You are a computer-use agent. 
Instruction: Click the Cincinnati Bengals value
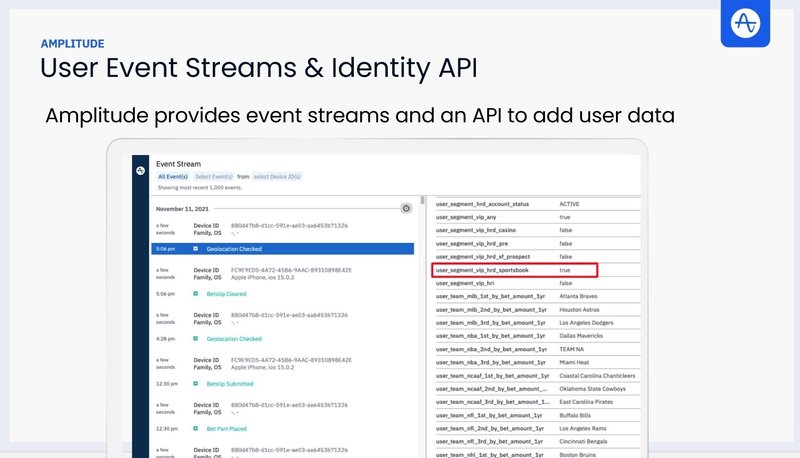583,442
